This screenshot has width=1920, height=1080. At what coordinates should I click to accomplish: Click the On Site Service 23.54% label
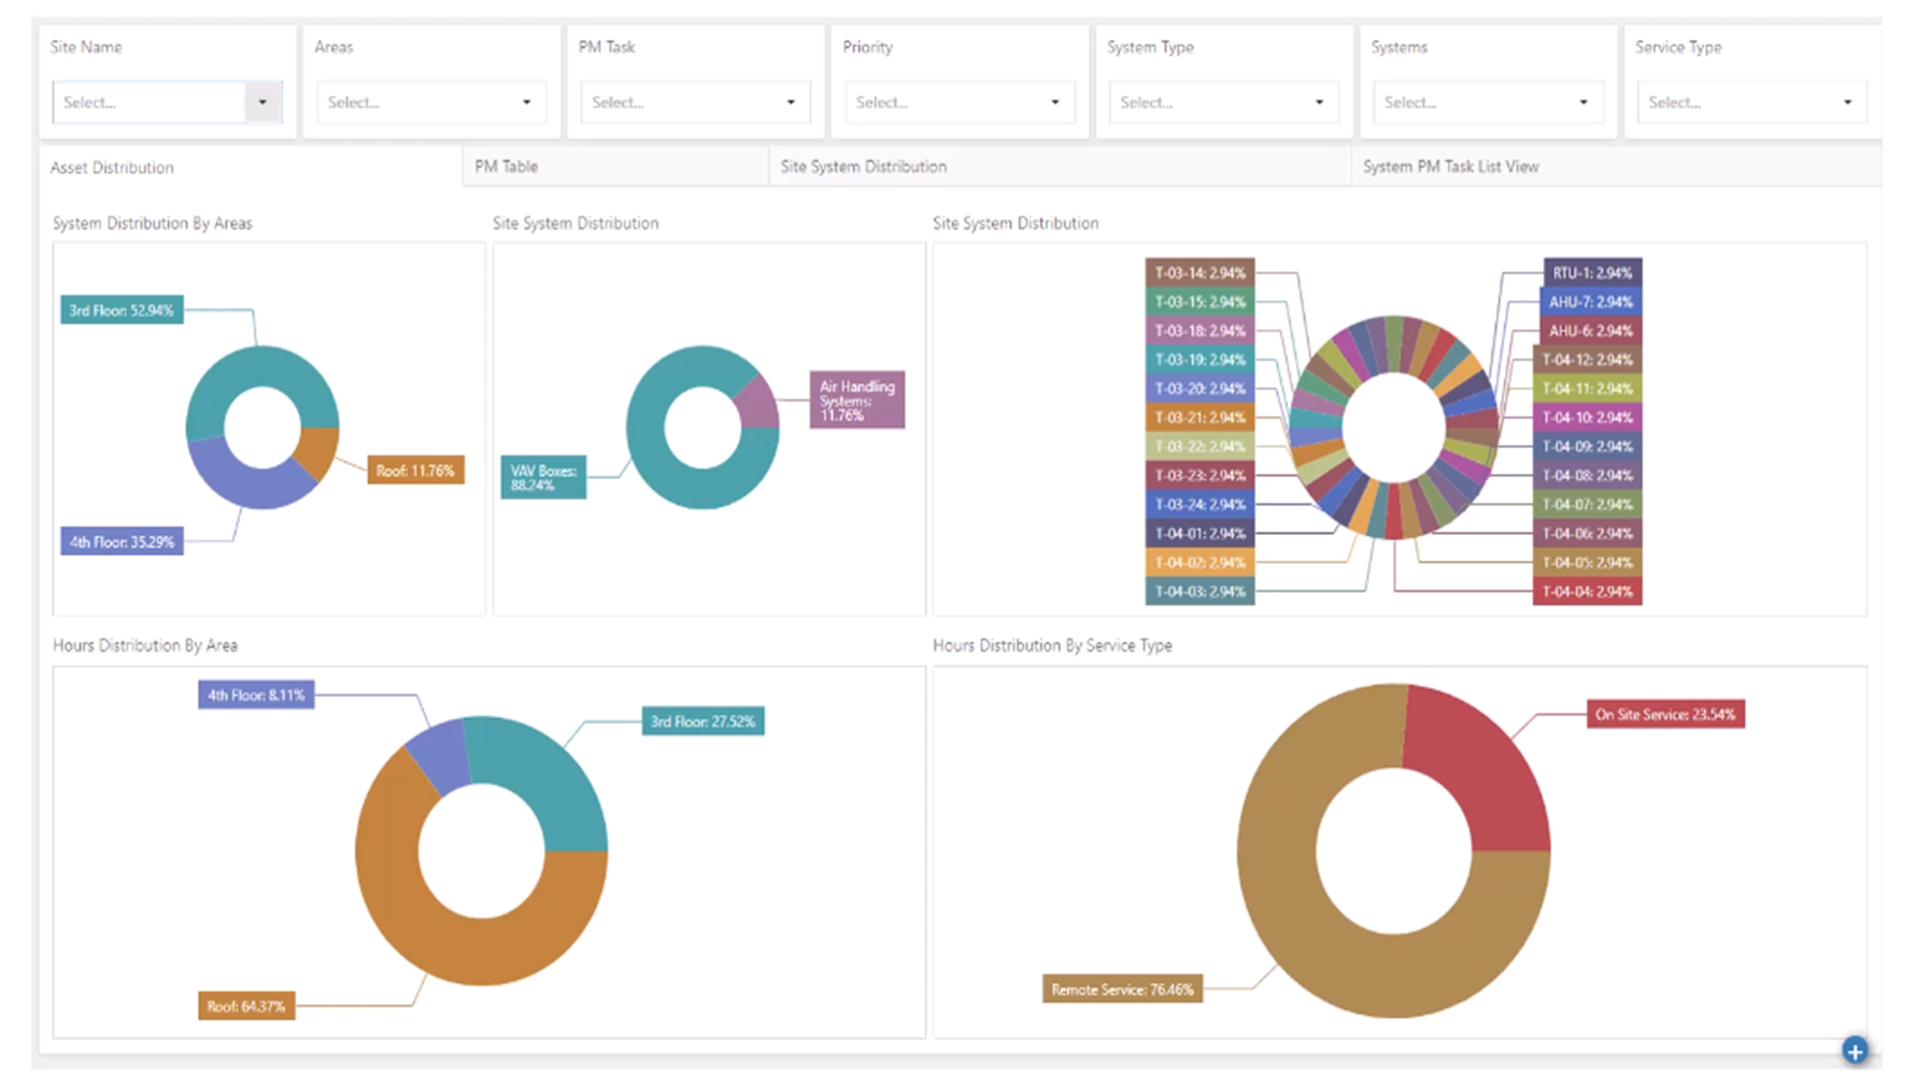tap(1665, 714)
